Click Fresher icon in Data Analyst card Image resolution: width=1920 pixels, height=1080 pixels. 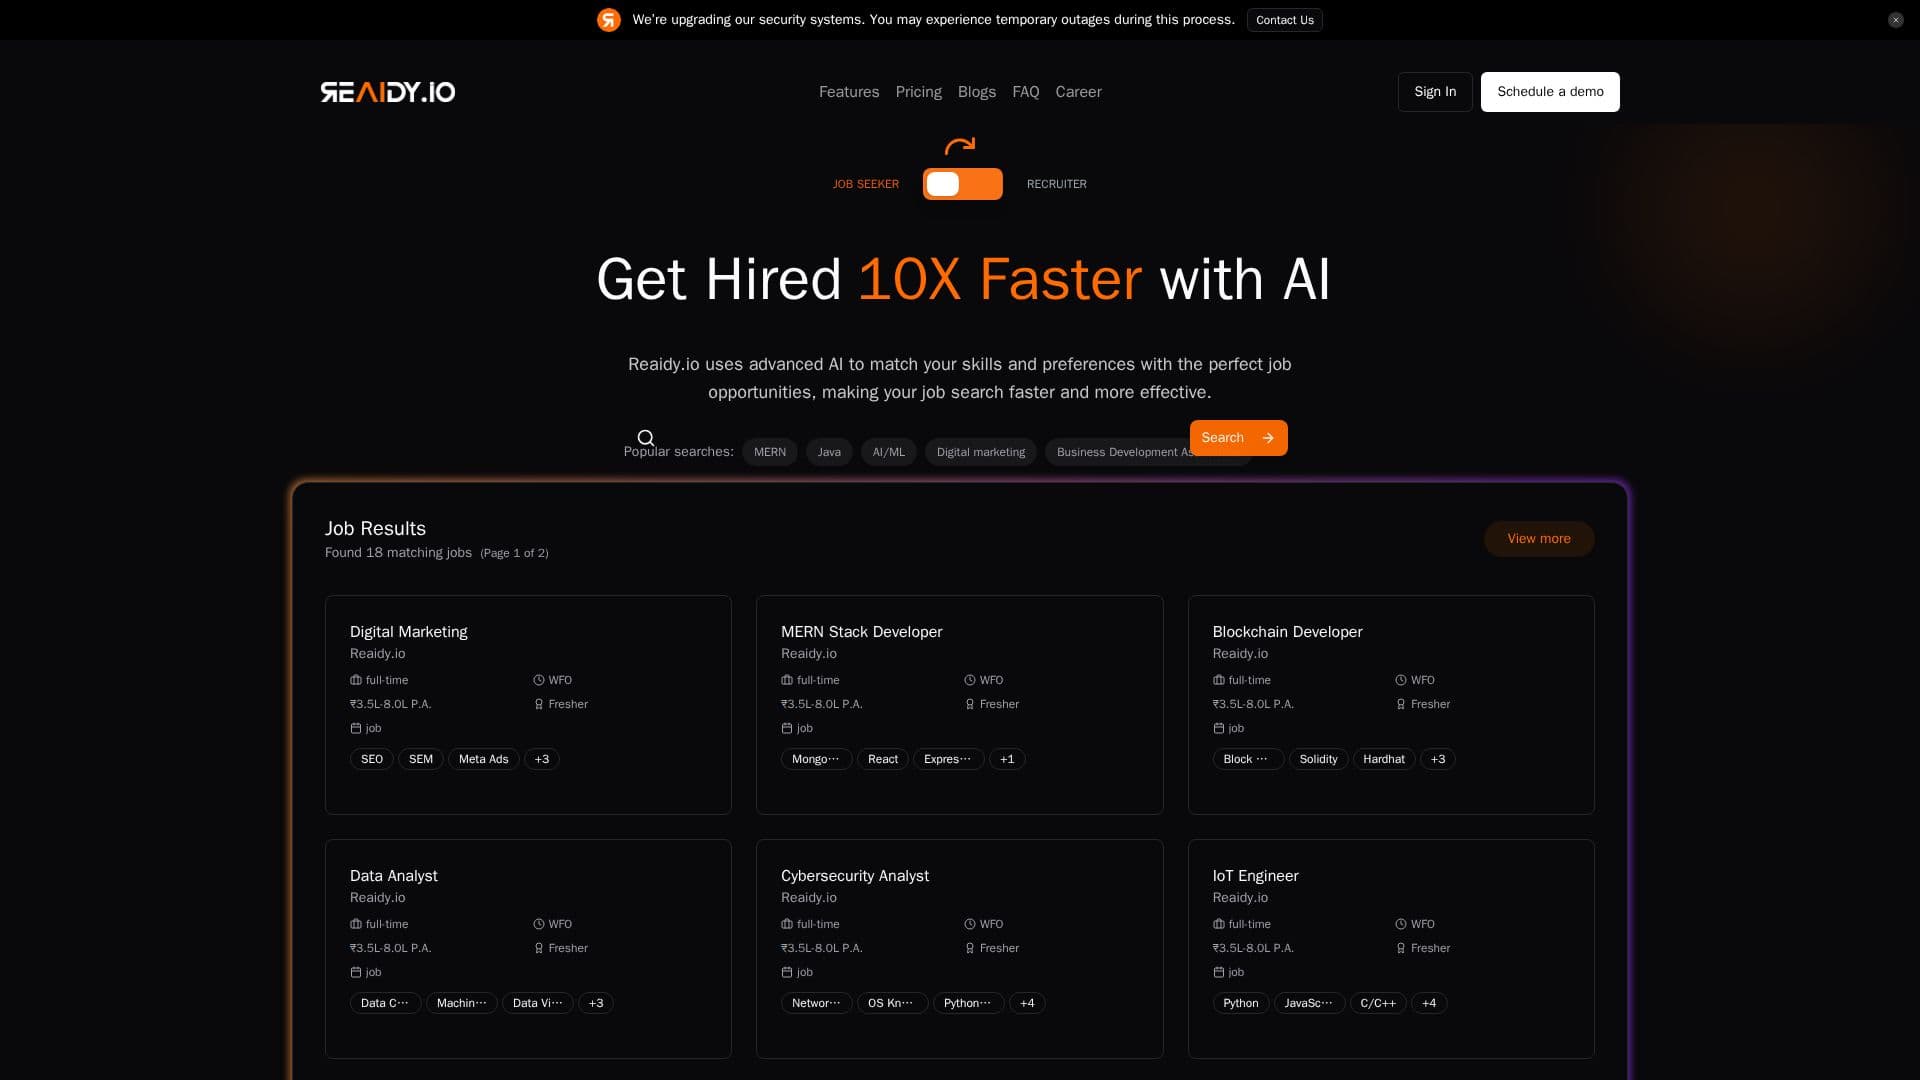click(x=539, y=948)
